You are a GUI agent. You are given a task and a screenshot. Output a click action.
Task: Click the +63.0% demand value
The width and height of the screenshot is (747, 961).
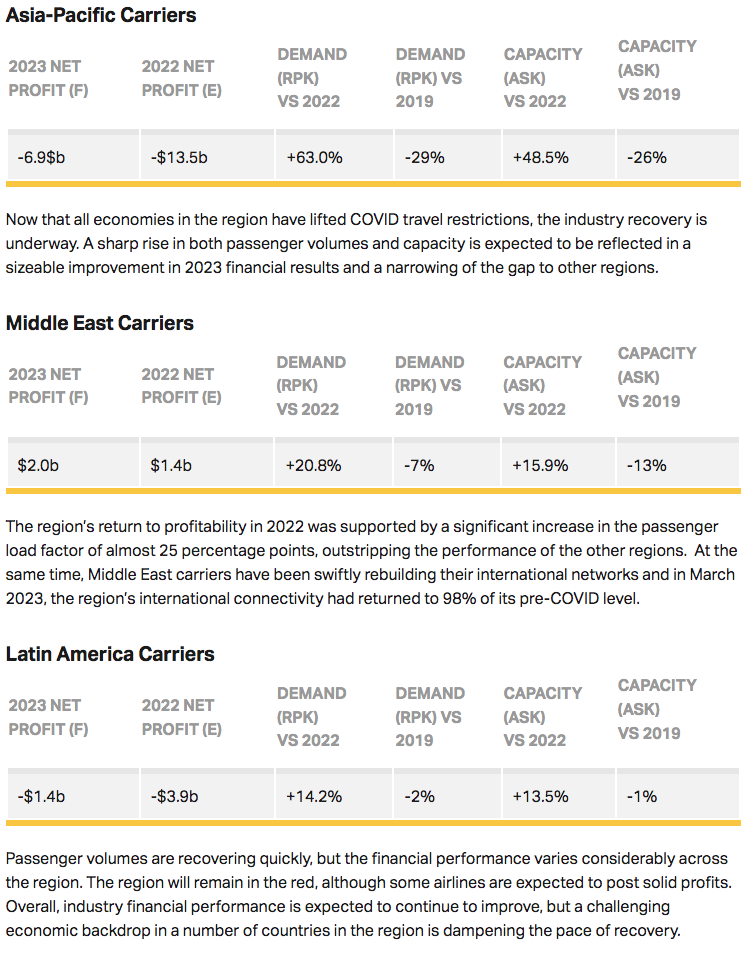(x=314, y=157)
